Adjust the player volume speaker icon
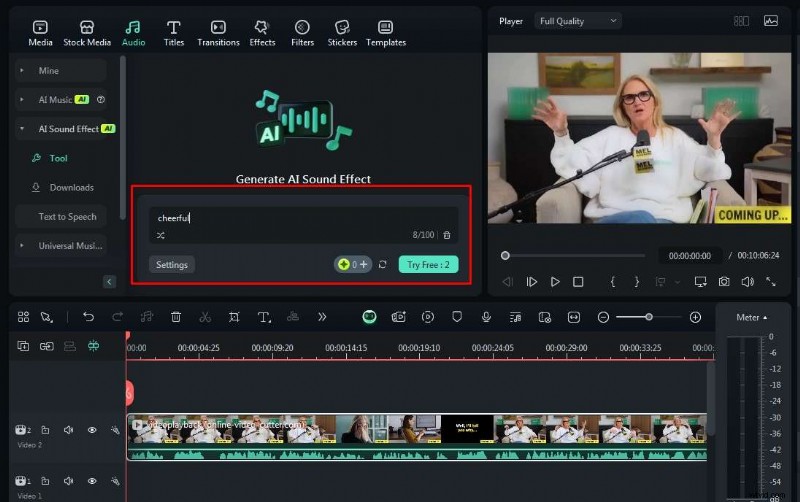 [747, 282]
